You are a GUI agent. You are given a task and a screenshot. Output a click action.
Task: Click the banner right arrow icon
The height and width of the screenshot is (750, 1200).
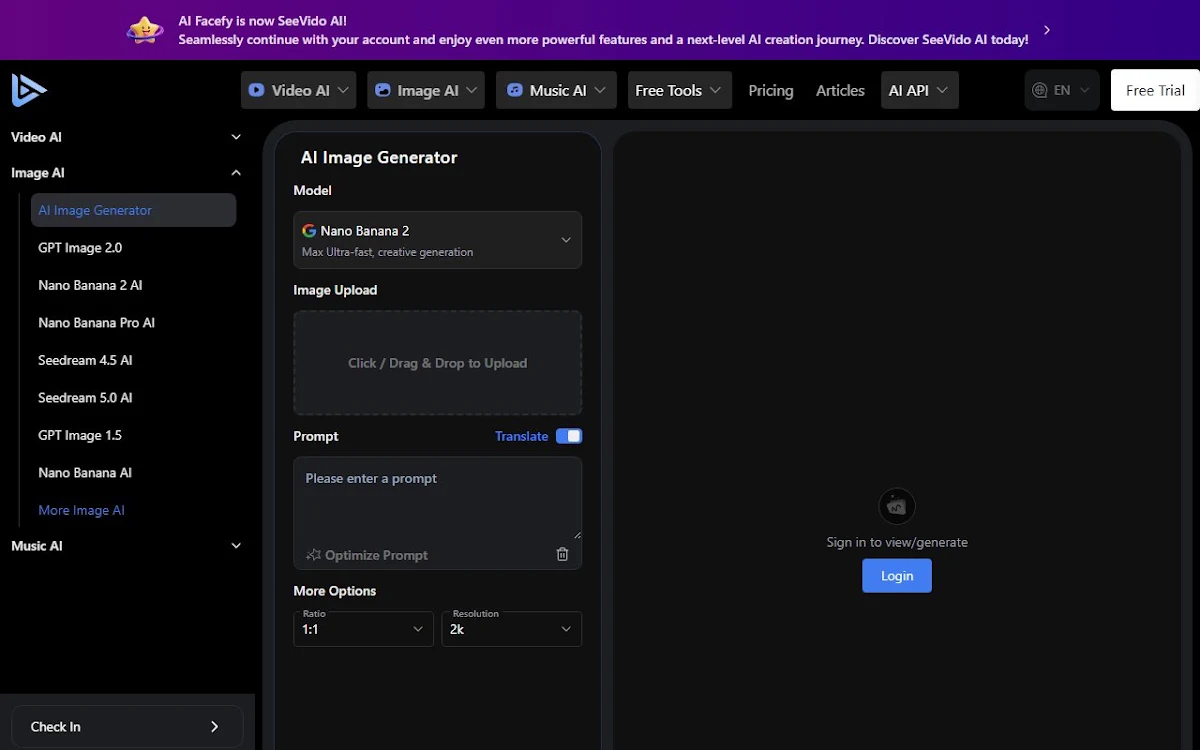click(1047, 30)
